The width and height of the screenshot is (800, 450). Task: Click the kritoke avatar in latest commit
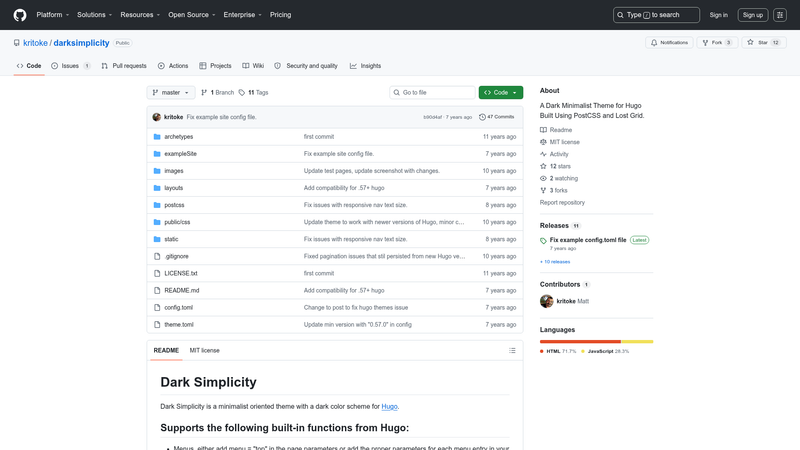click(x=157, y=117)
